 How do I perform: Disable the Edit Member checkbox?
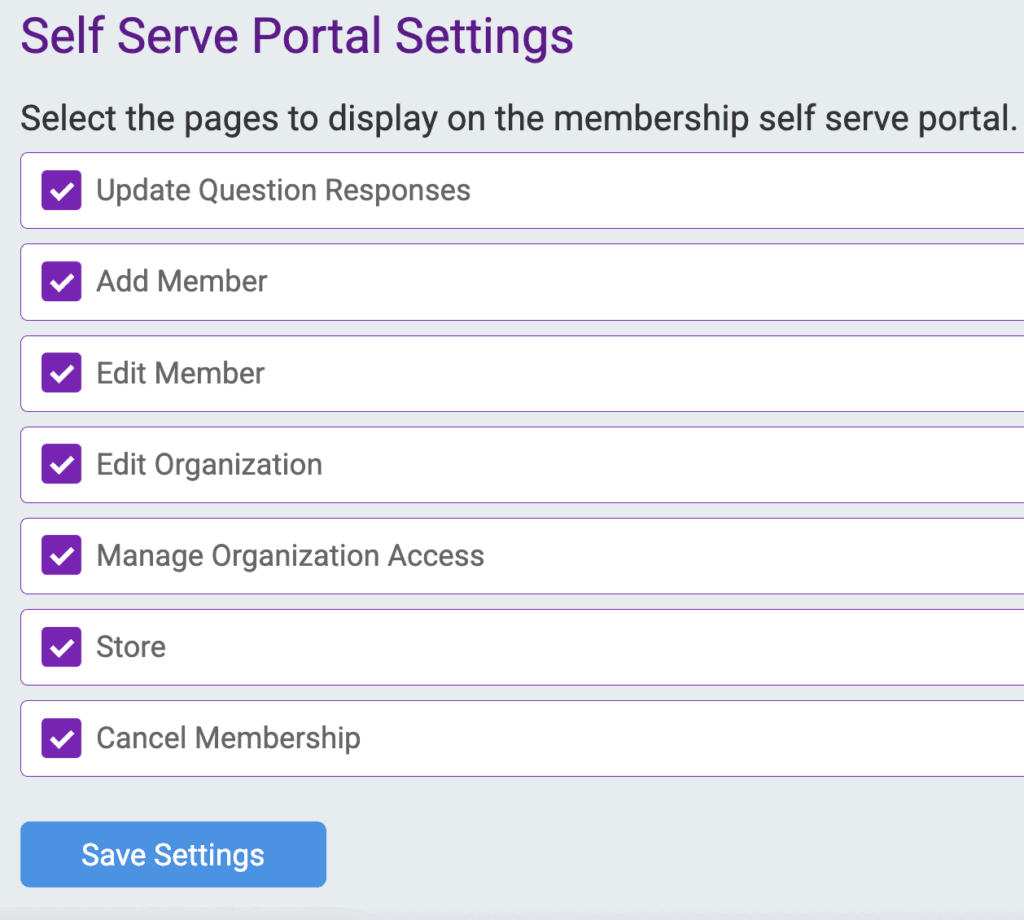pos(61,373)
